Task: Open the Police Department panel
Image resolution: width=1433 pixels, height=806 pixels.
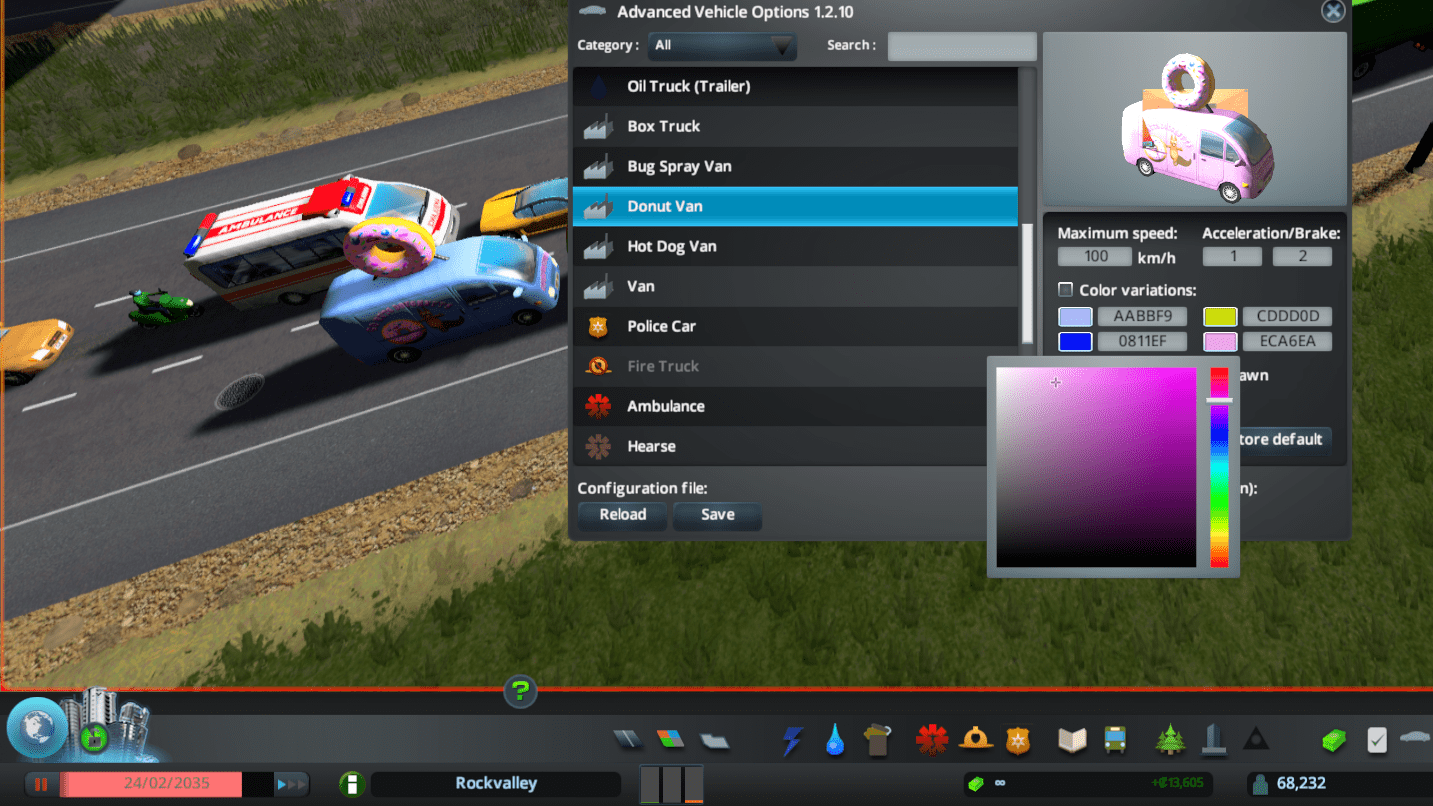Action: click(x=1017, y=740)
